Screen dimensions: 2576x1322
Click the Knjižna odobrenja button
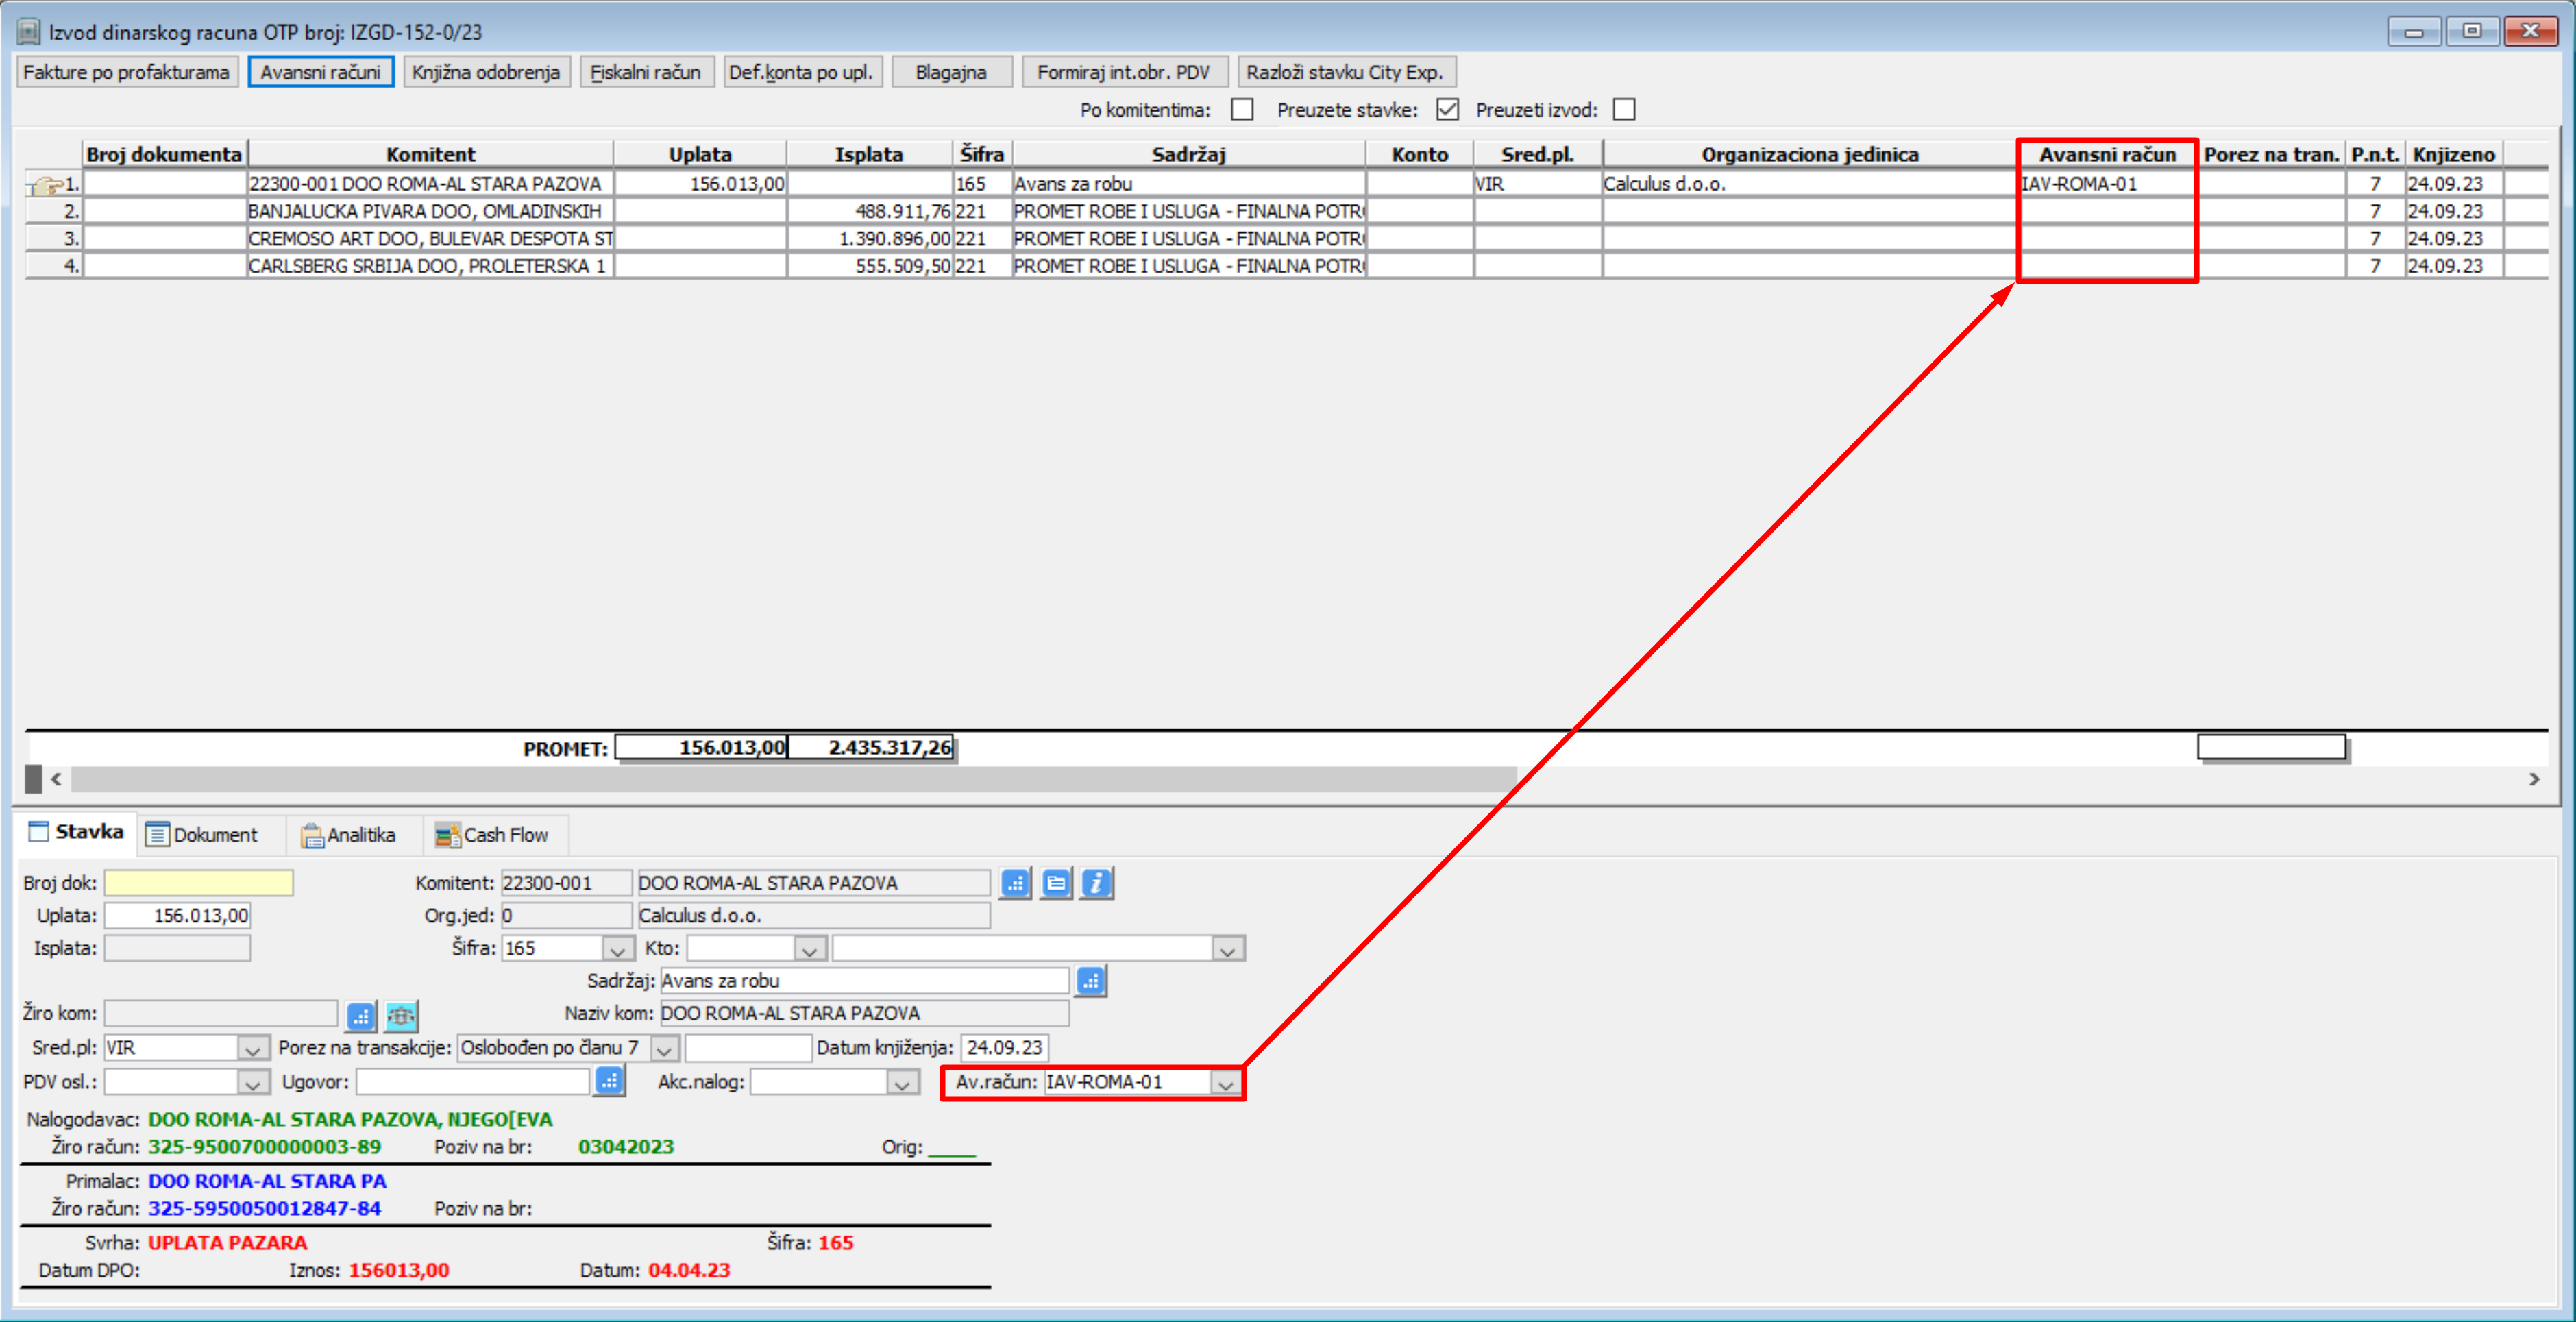point(486,72)
